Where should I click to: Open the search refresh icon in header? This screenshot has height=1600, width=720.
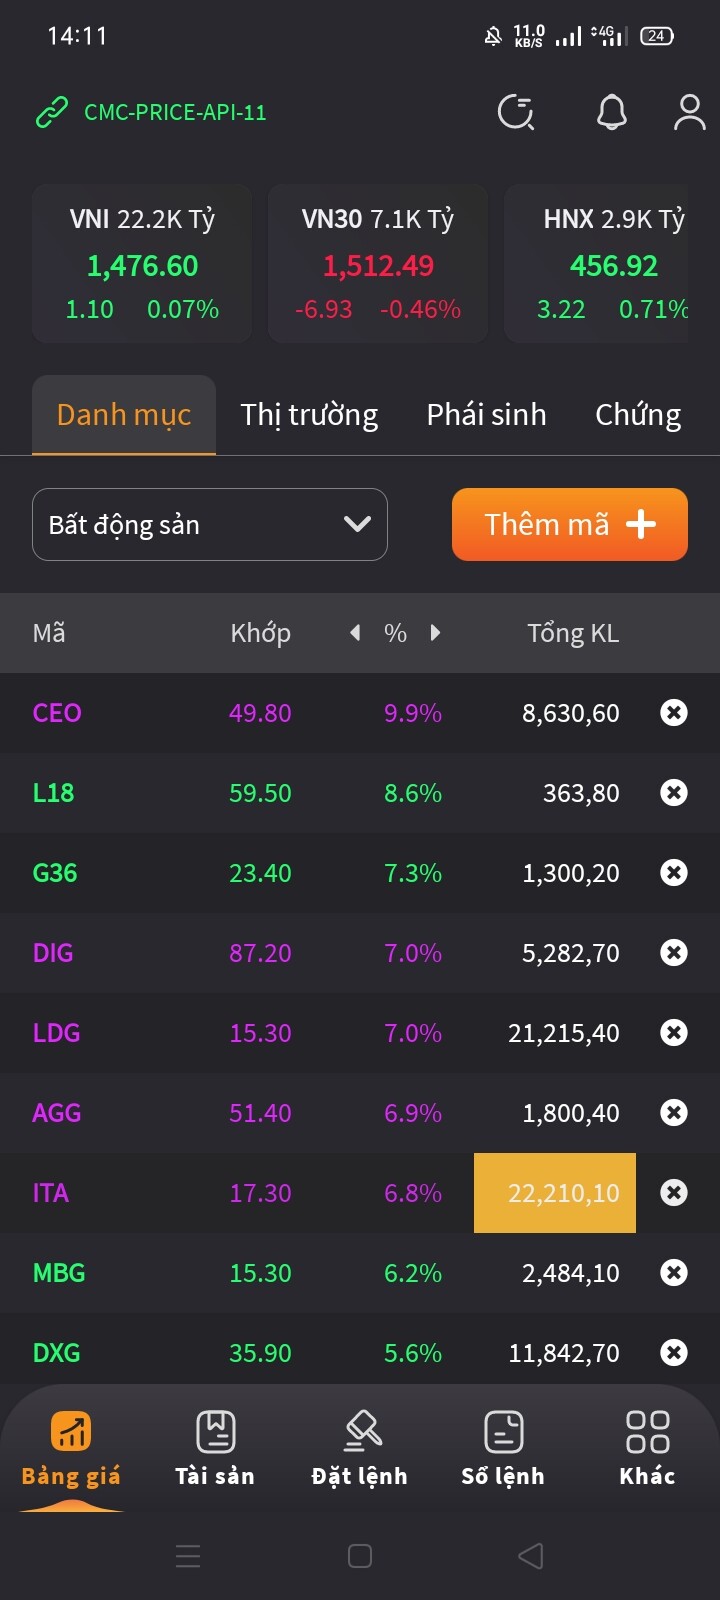coord(516,112)
